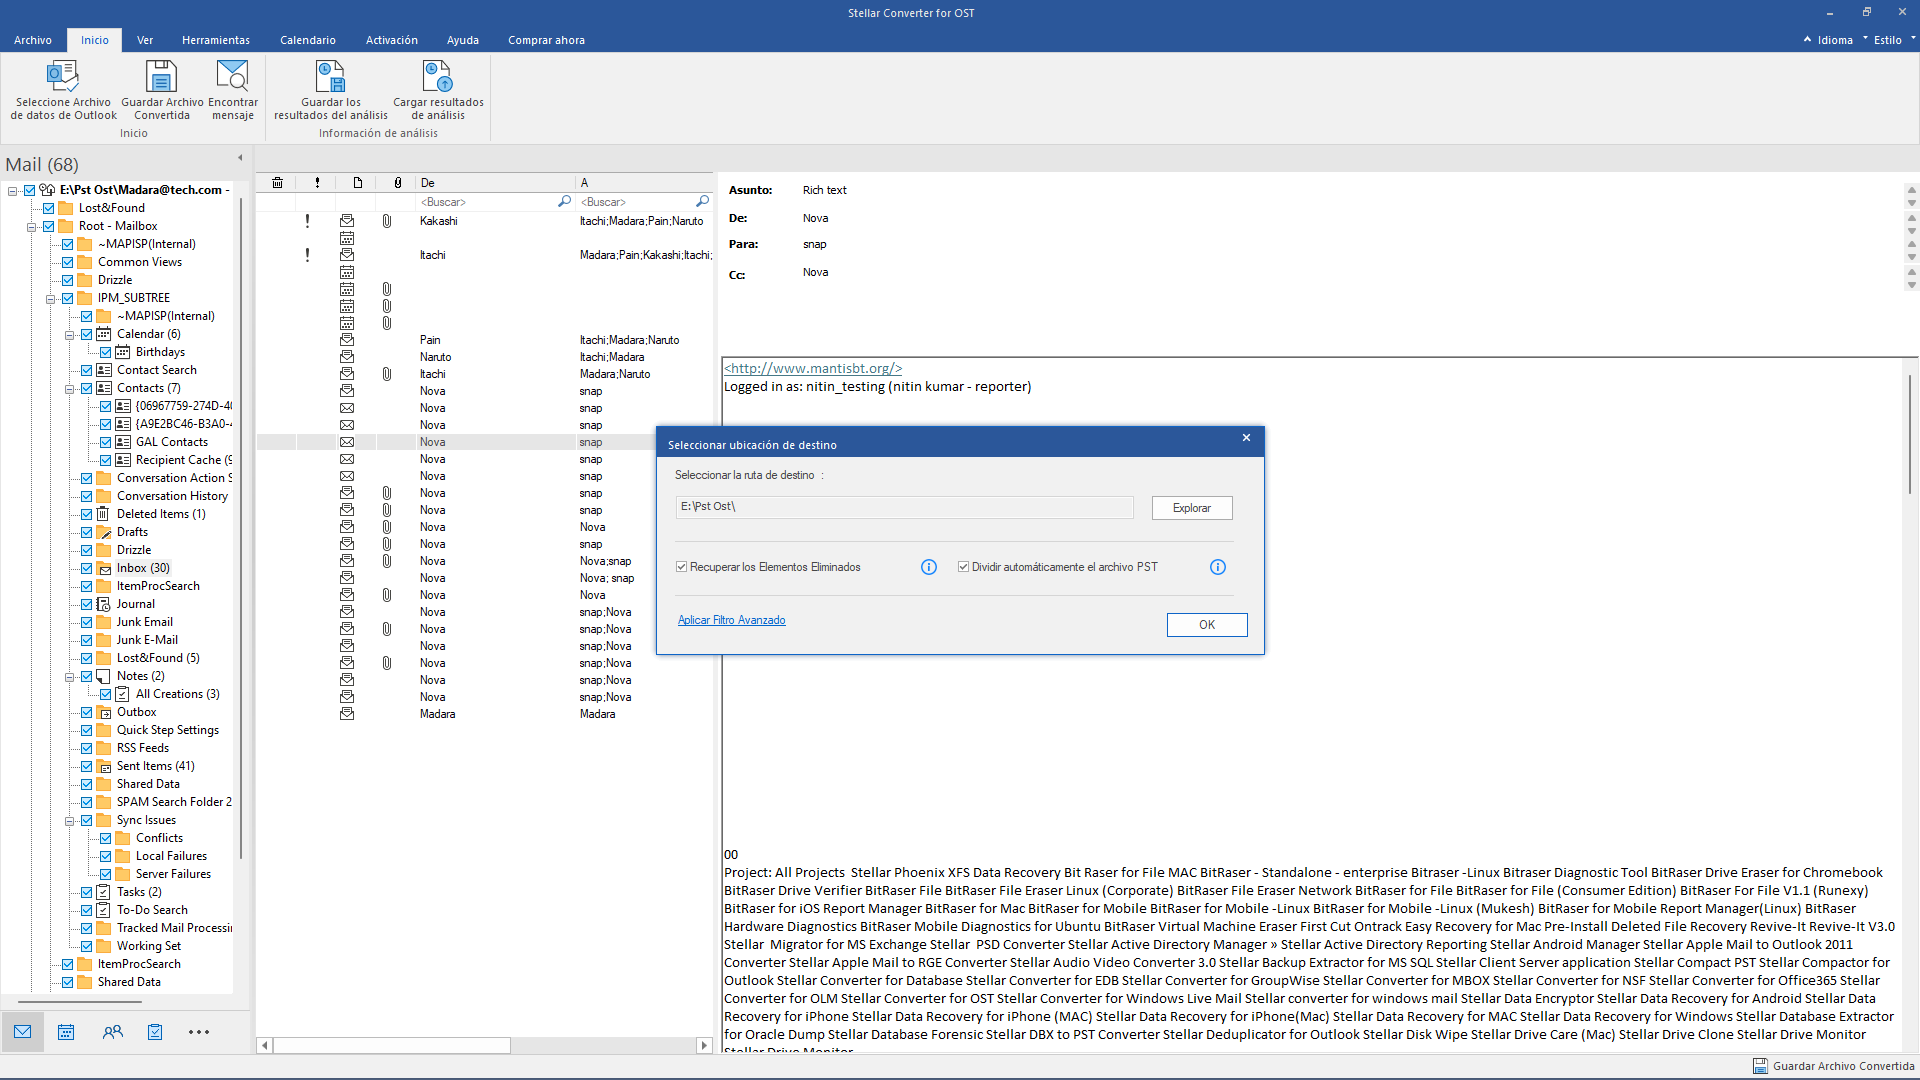The image size is (1920, 1080).
Task: Switch to the Herramientas tab
Action: click(216, 40)
